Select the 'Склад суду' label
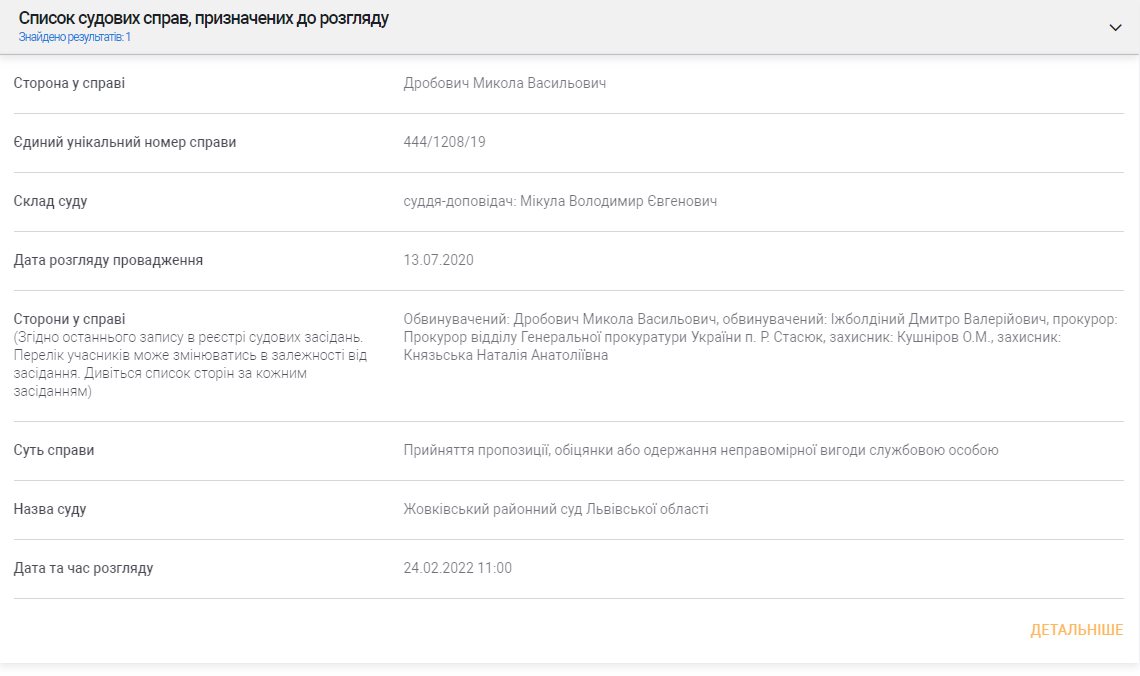 tap(50, 201)
